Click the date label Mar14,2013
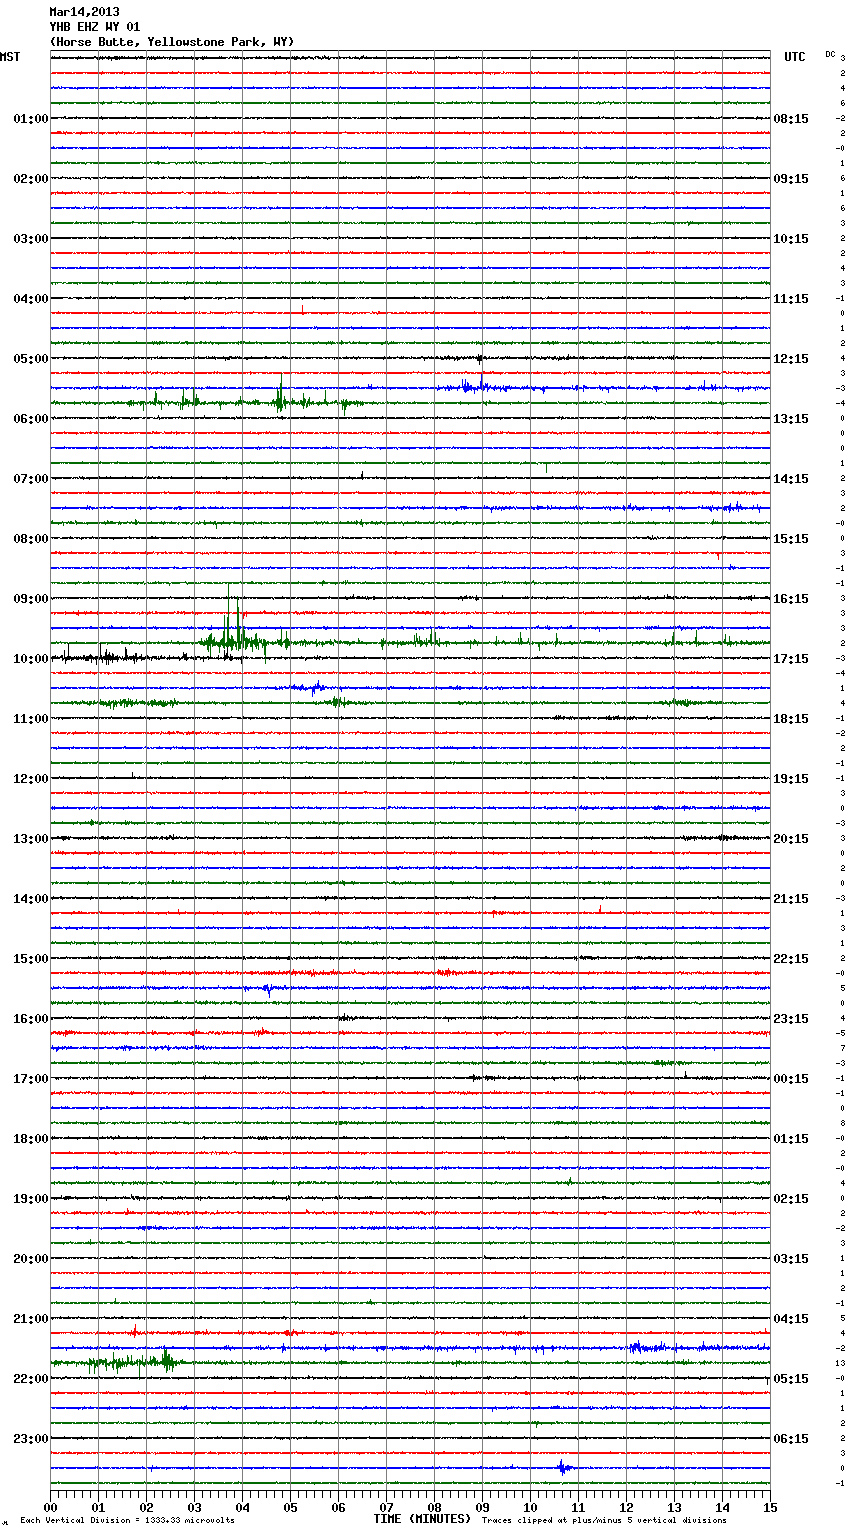 coord(84,12)
